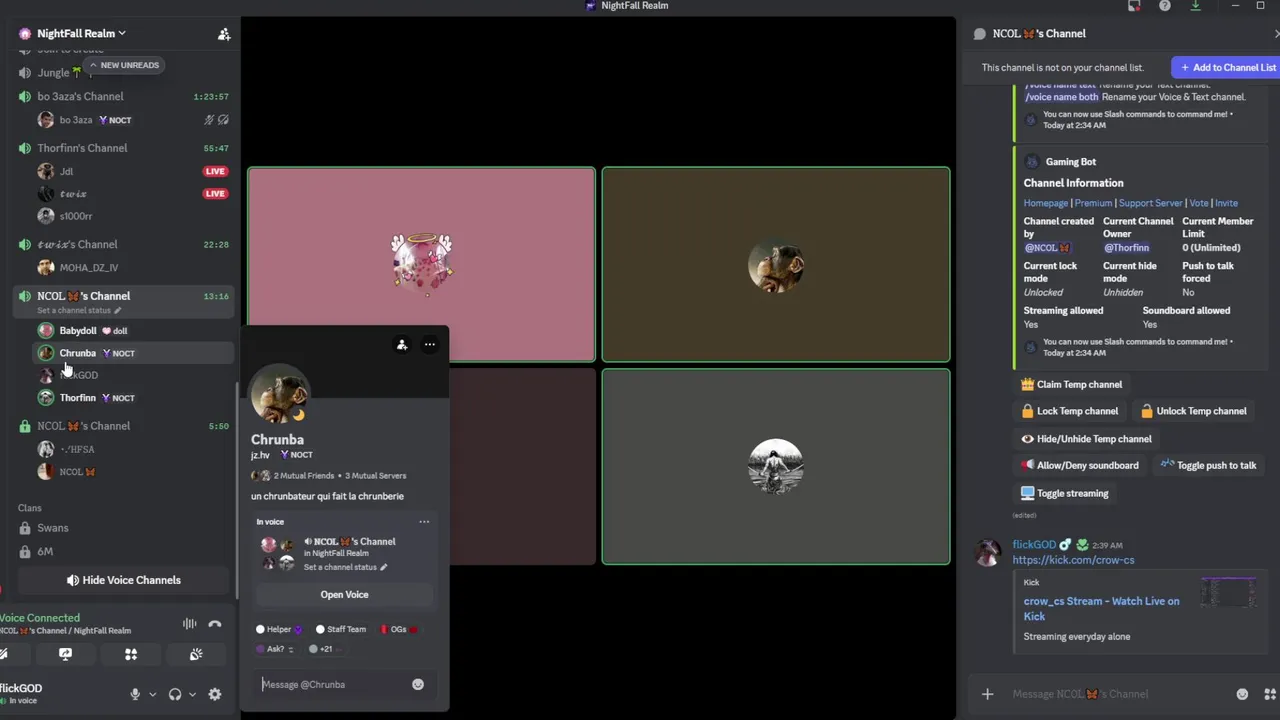
Task: Open the Vote link in bot embed
Action: [x=1199, y=203]
